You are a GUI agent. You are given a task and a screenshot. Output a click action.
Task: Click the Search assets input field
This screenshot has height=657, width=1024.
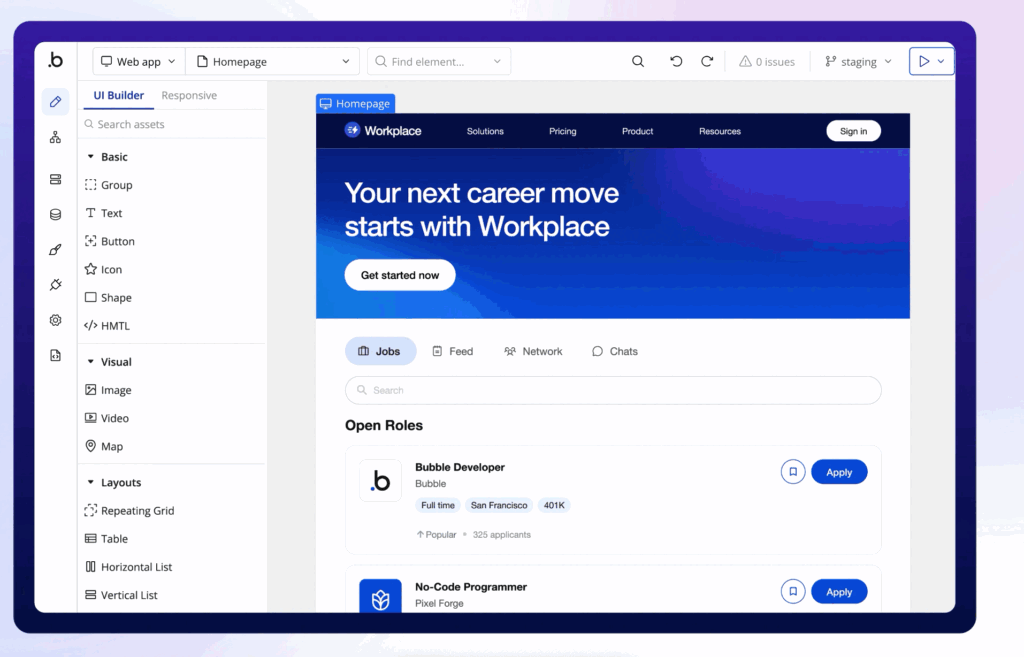coord(172,125)
